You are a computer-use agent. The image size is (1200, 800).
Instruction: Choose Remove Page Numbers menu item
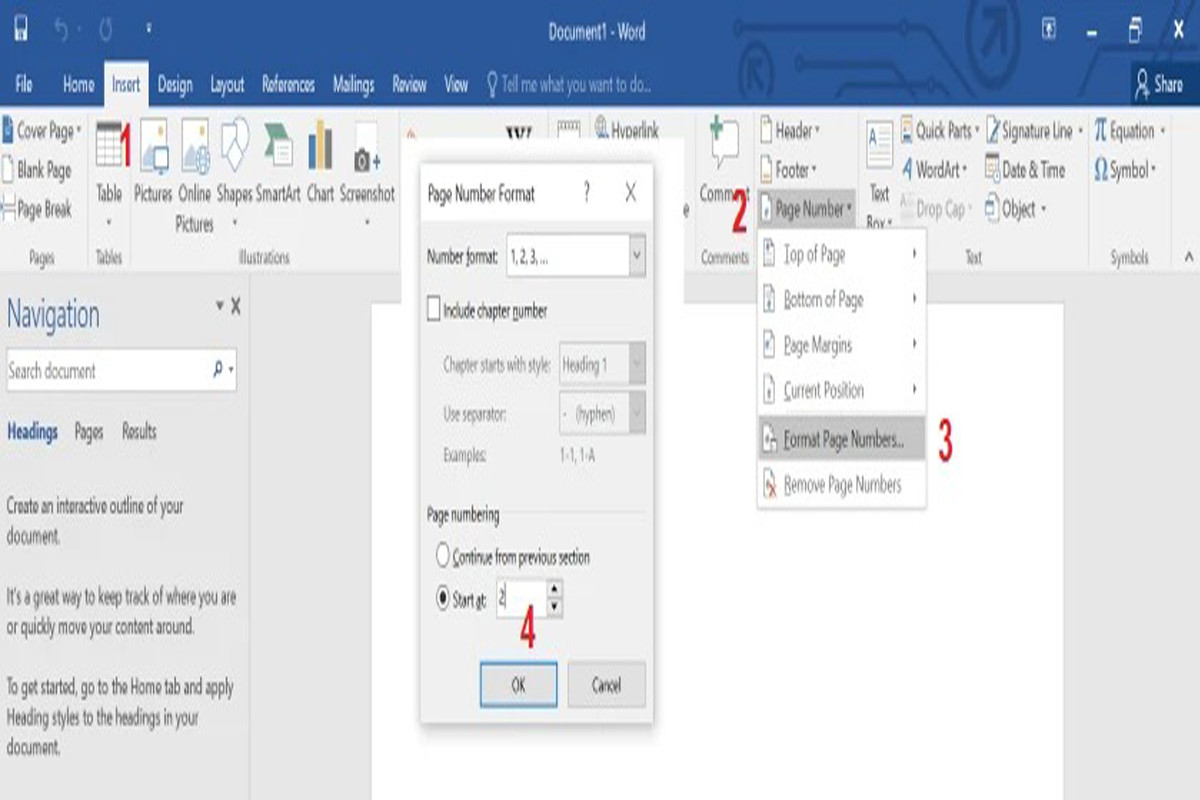pyautogui.click(x=841, y=485)
